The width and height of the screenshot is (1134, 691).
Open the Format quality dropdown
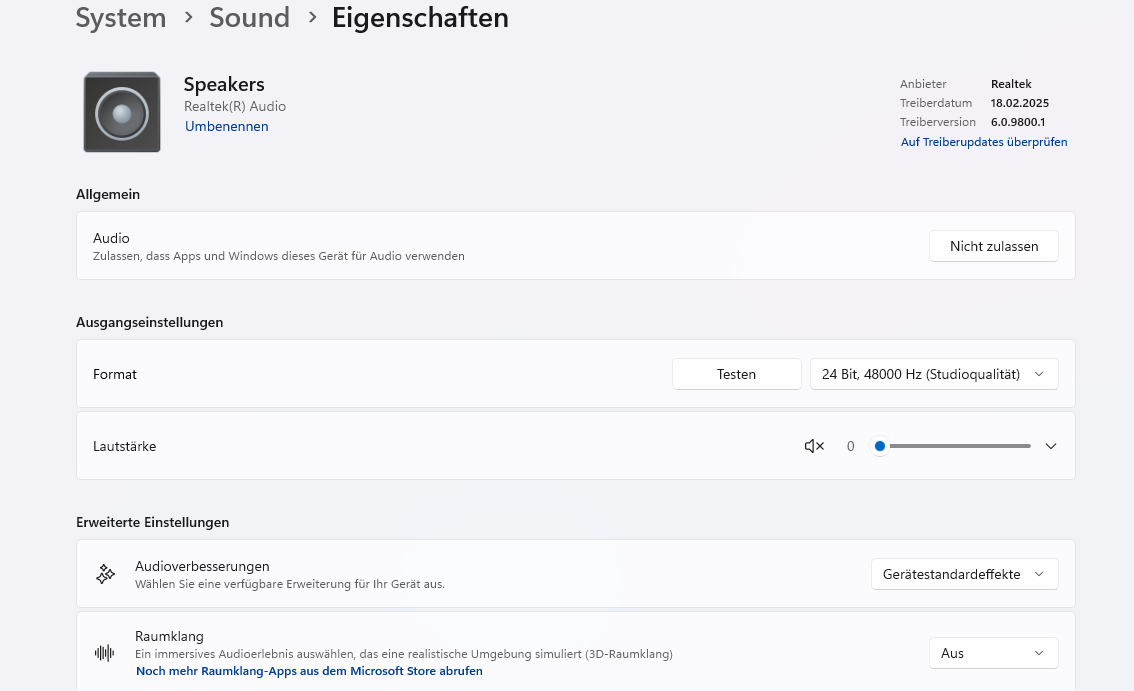(x=934, y=374)
